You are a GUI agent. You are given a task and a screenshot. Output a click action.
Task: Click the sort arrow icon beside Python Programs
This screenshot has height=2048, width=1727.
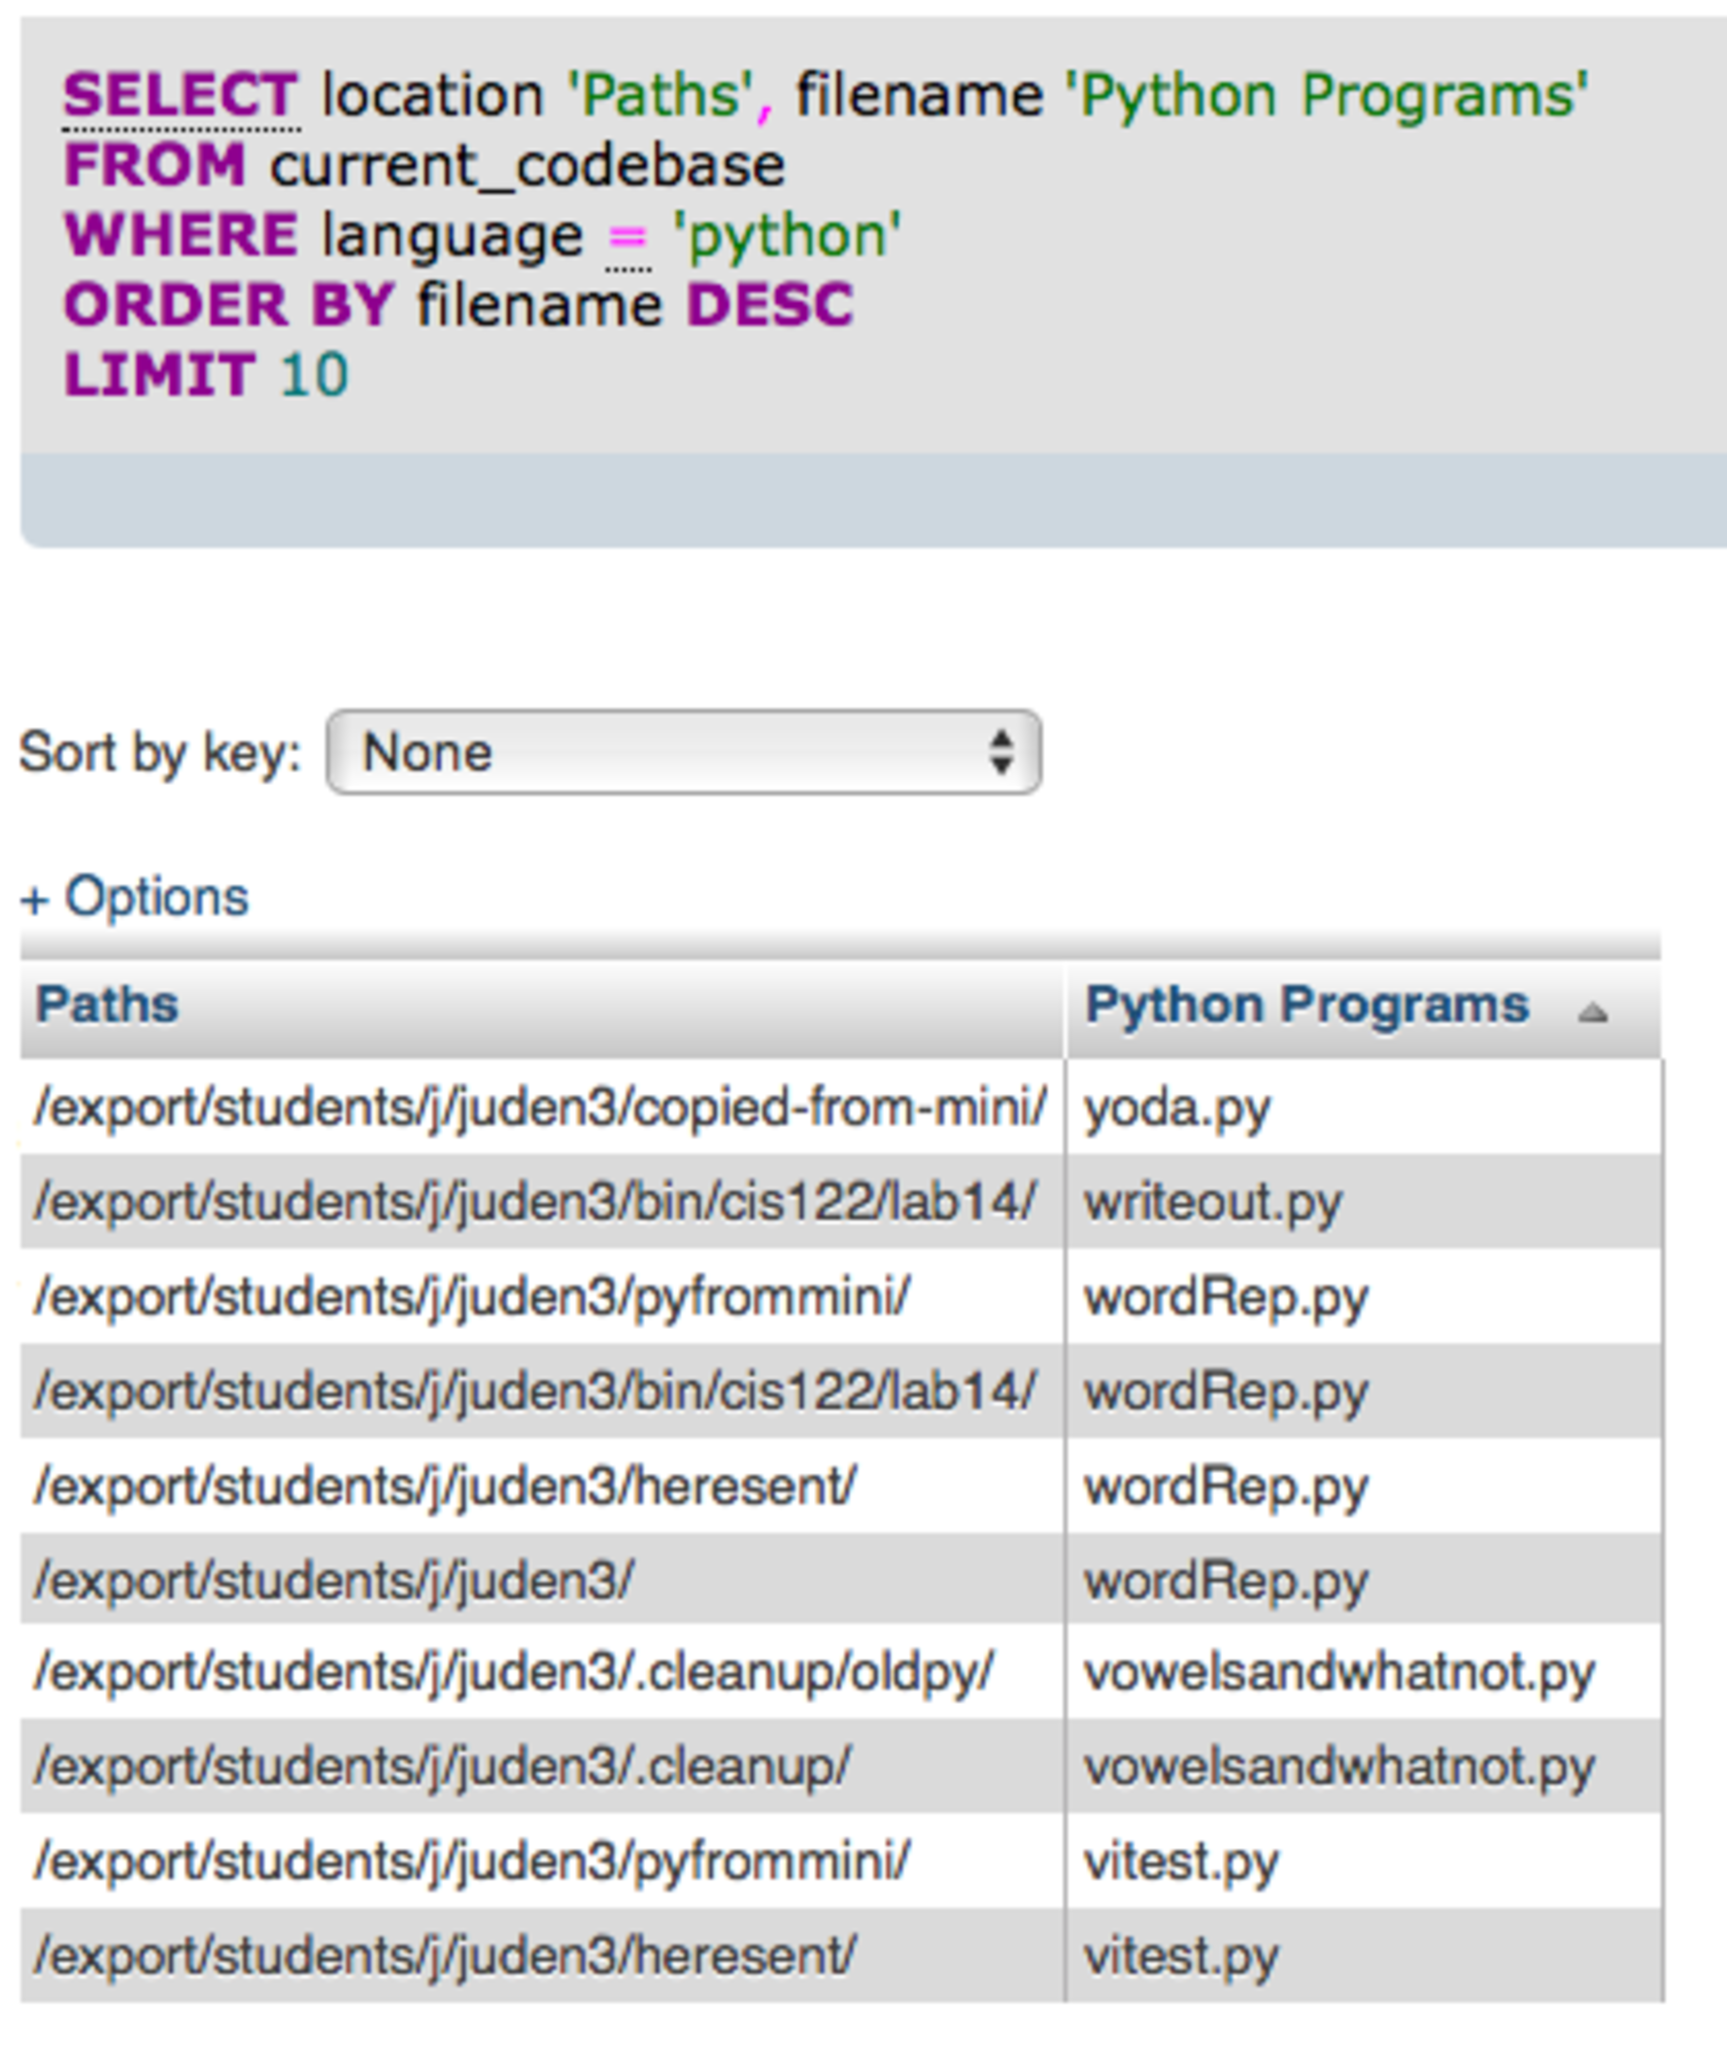click(x=1592, y=1013)
